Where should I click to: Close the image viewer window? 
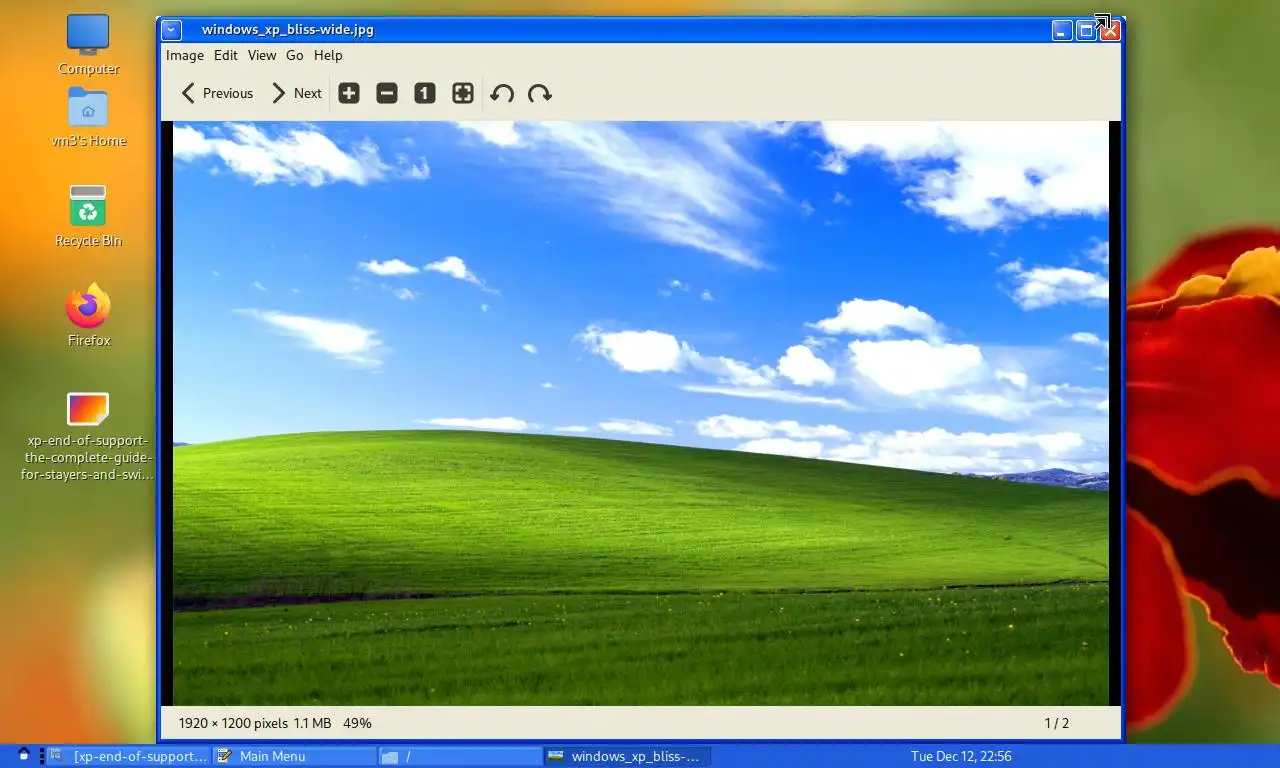[1109, 31]
